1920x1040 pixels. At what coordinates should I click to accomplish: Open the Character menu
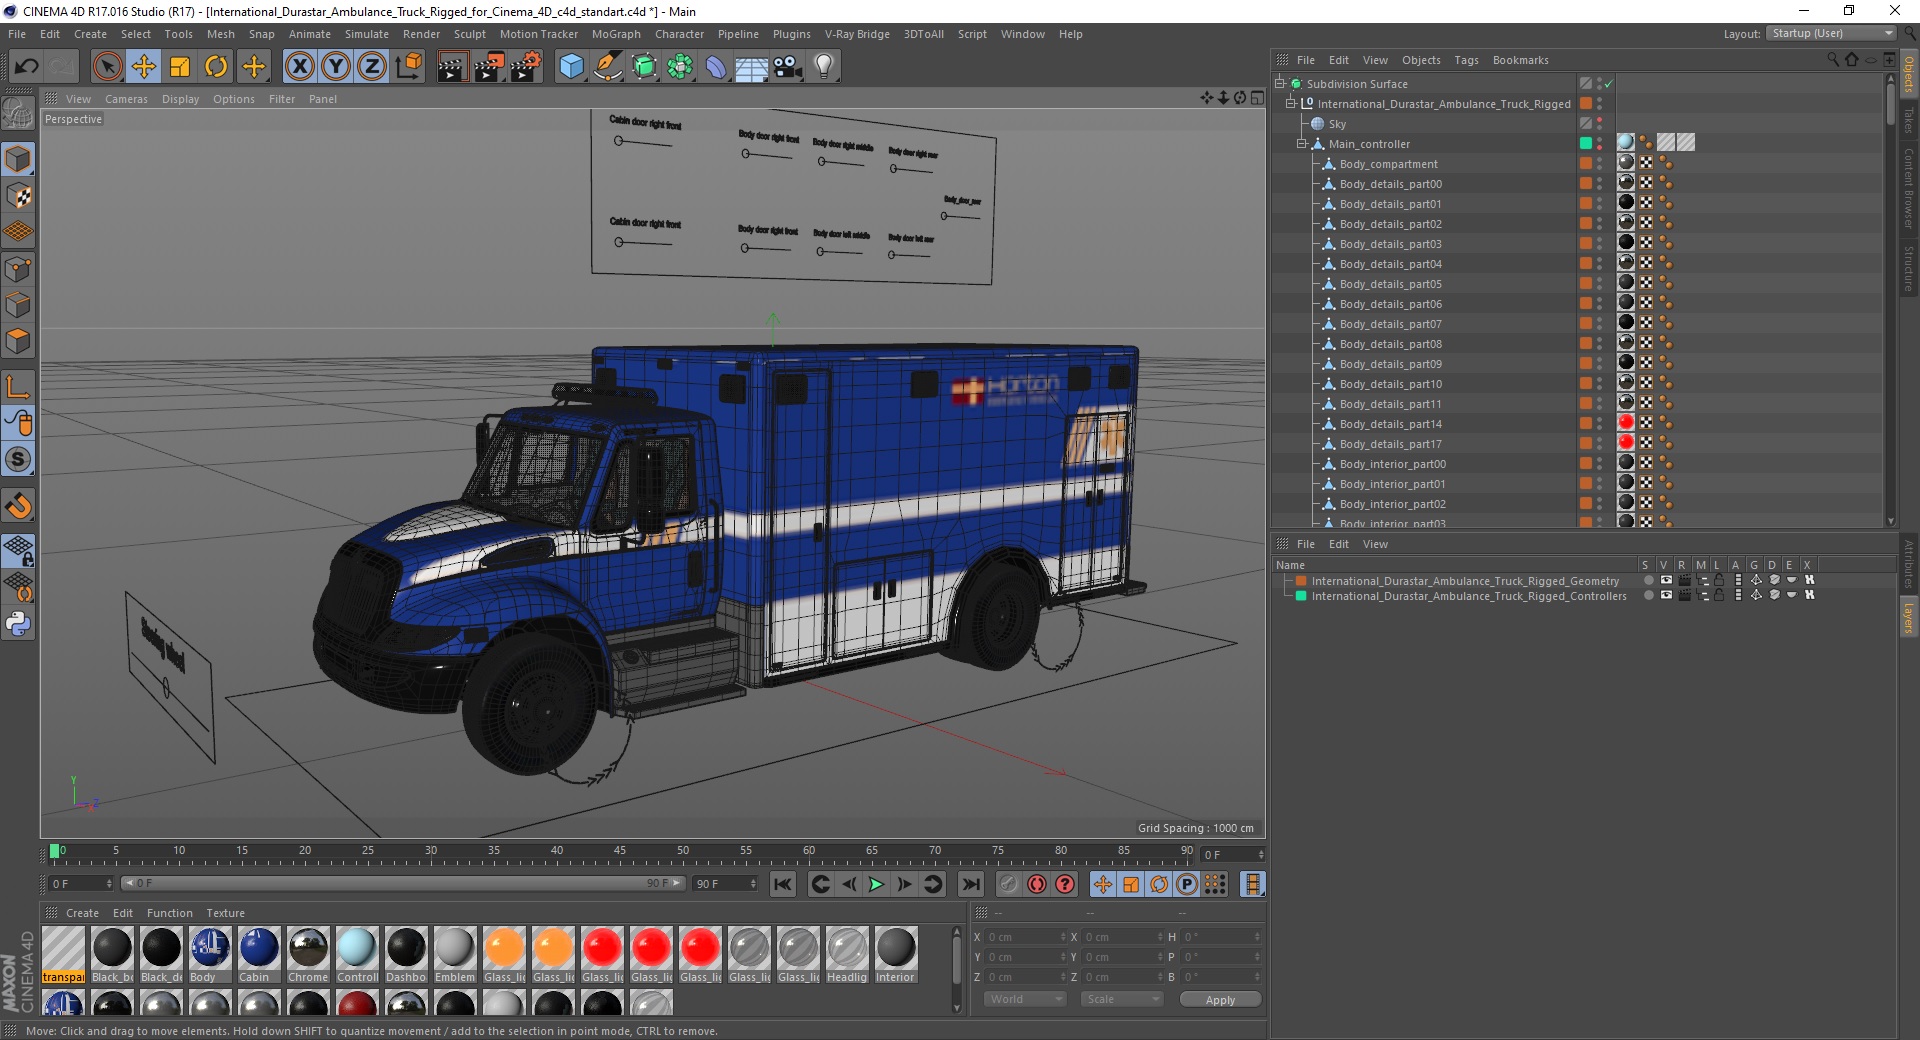(x=679, y=34)
